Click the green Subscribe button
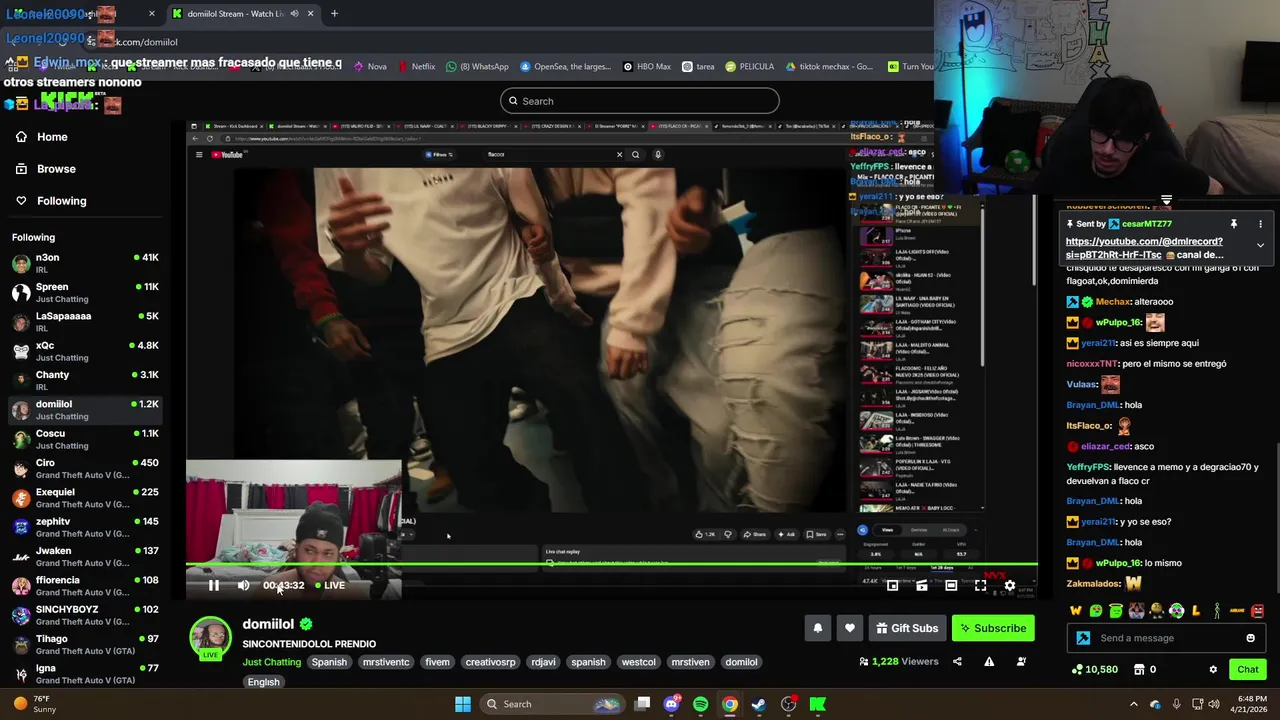Screen dimensions: 1280x720 pyautogui.click(x=993, y=628)
